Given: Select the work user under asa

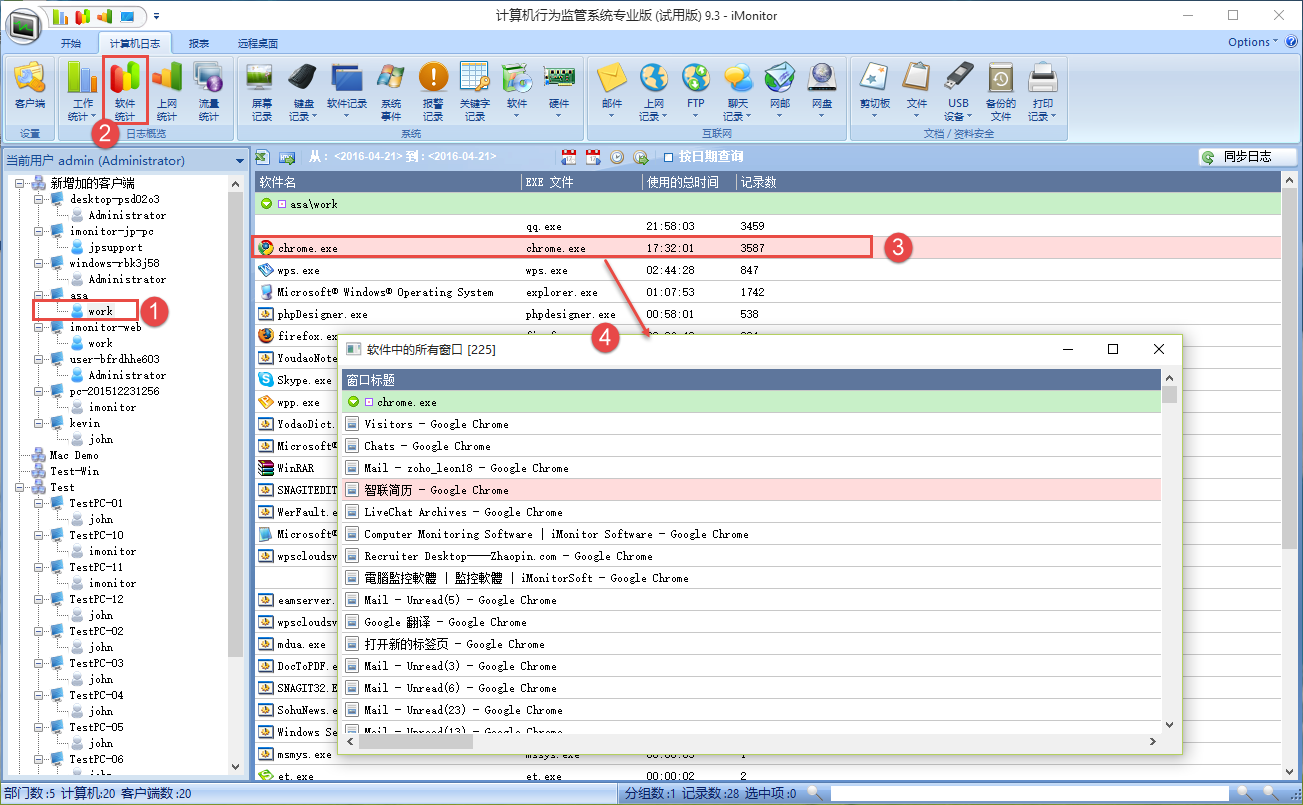Looking at the screenshot, I should (x=100, y=311).
